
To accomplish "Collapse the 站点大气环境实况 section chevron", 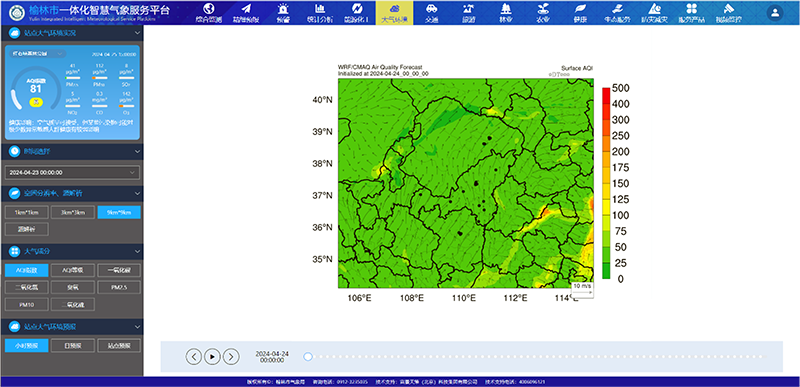I will pyautogui.click(x=137, y=33).
